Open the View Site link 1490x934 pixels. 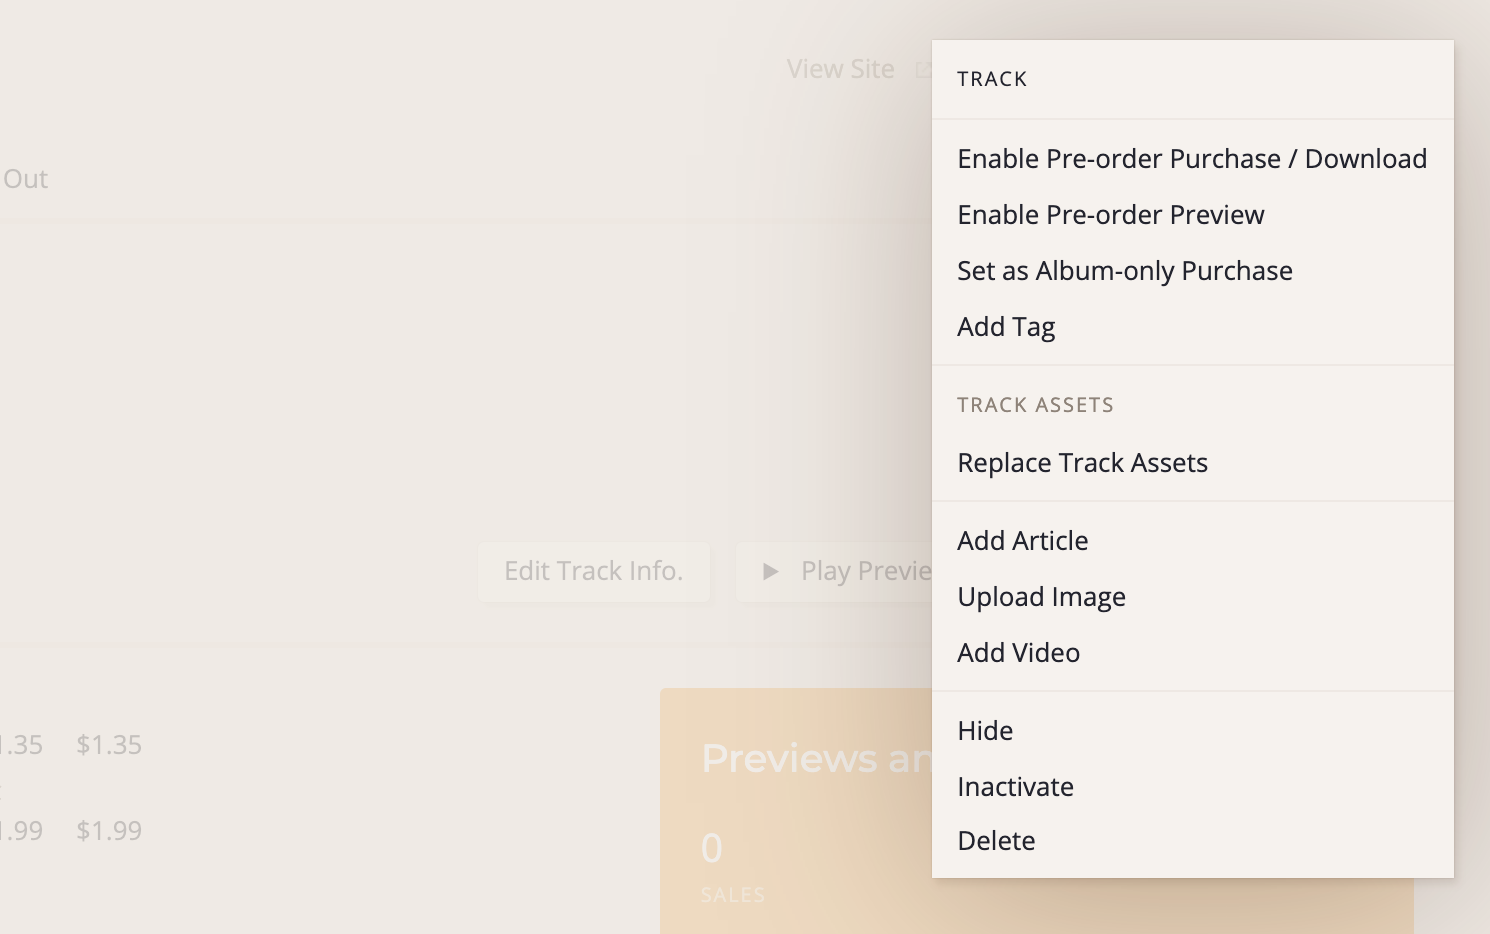click(840, 69)
